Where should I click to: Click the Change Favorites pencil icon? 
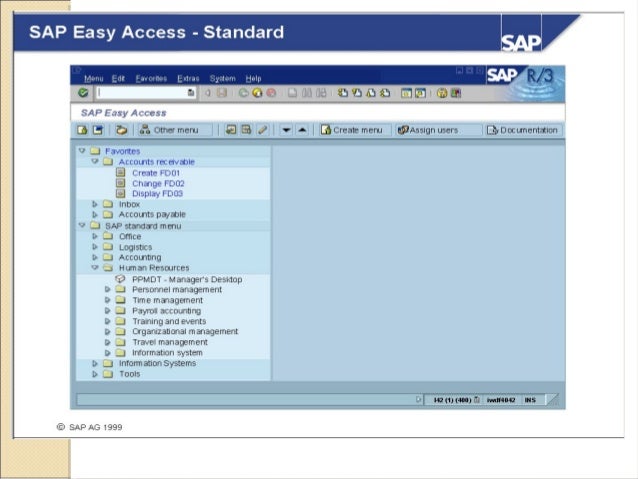pos(262,130)
